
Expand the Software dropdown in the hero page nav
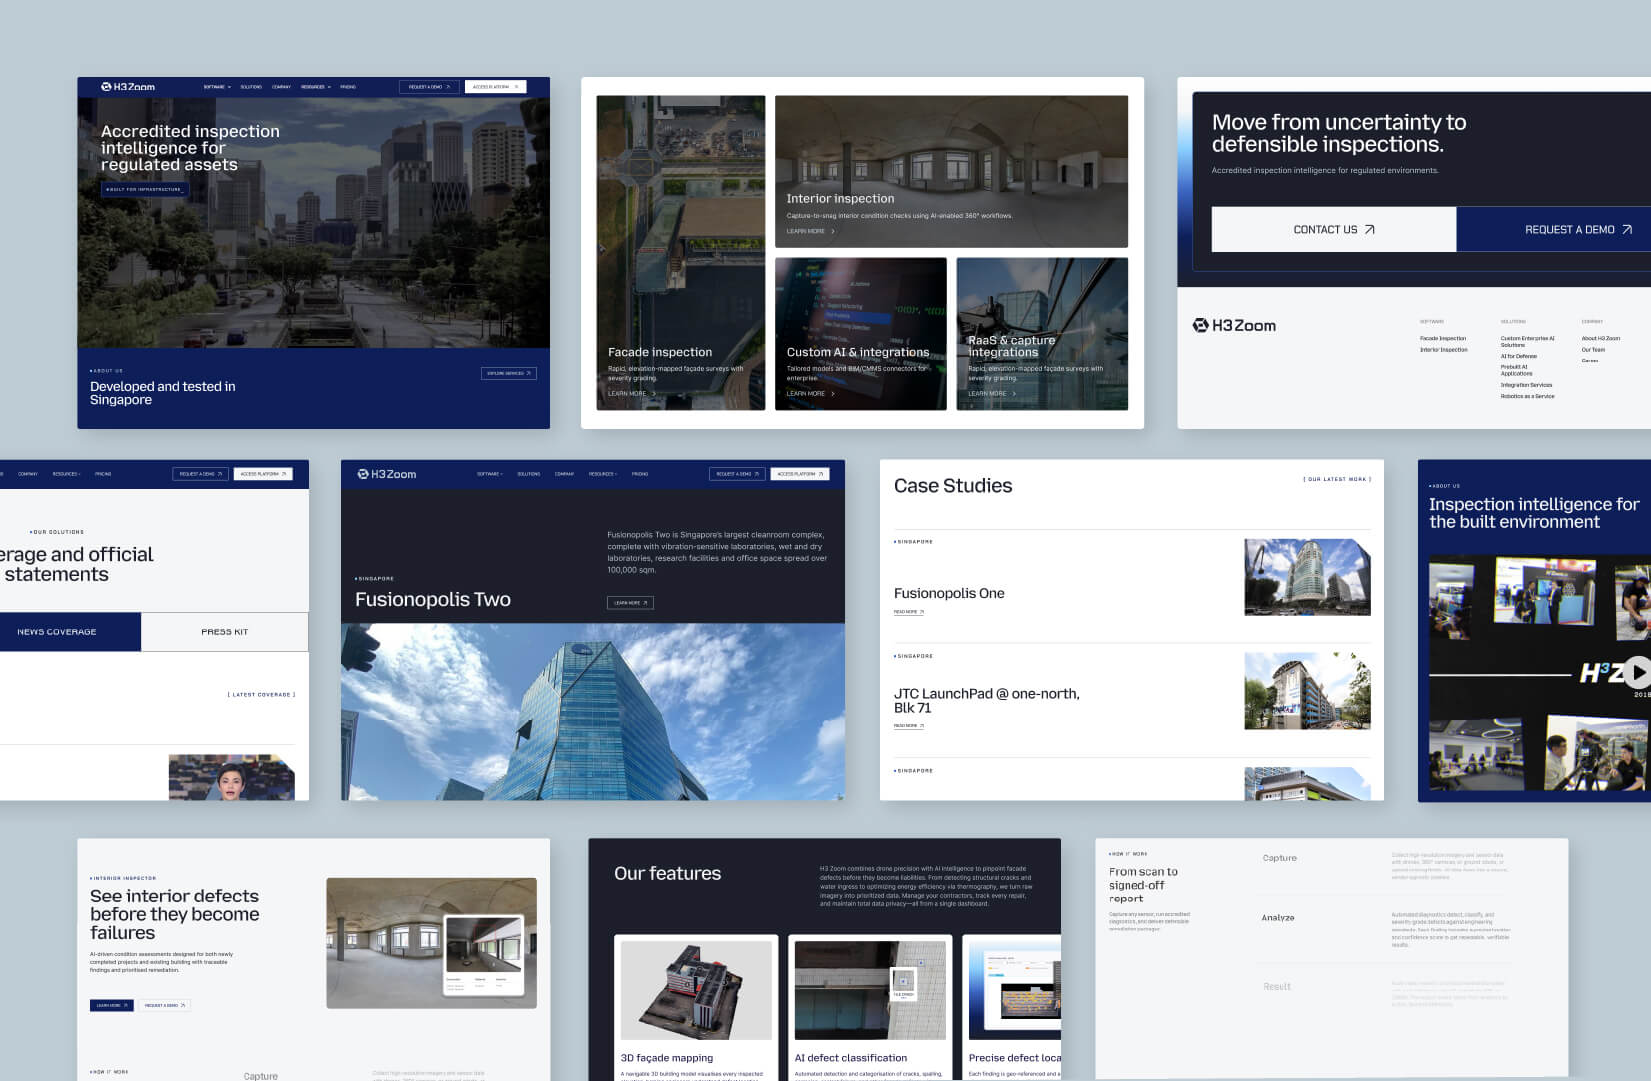217,87
